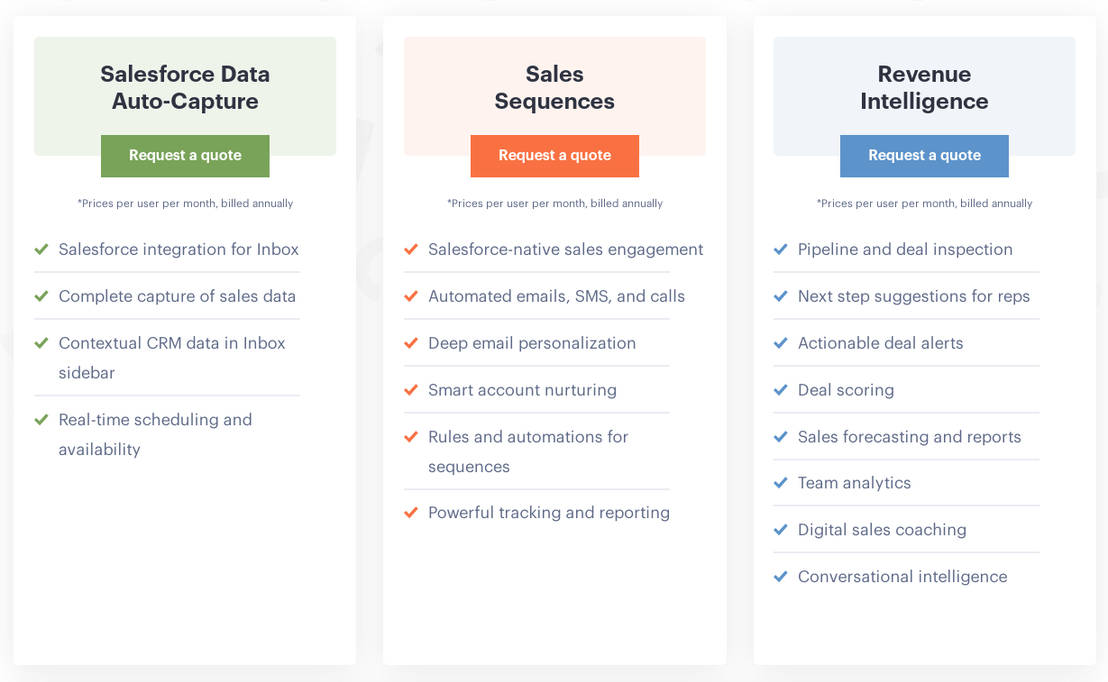Click the orange checkmark beside Deep email personalization
1108x682 pixels.
(411, 343)
